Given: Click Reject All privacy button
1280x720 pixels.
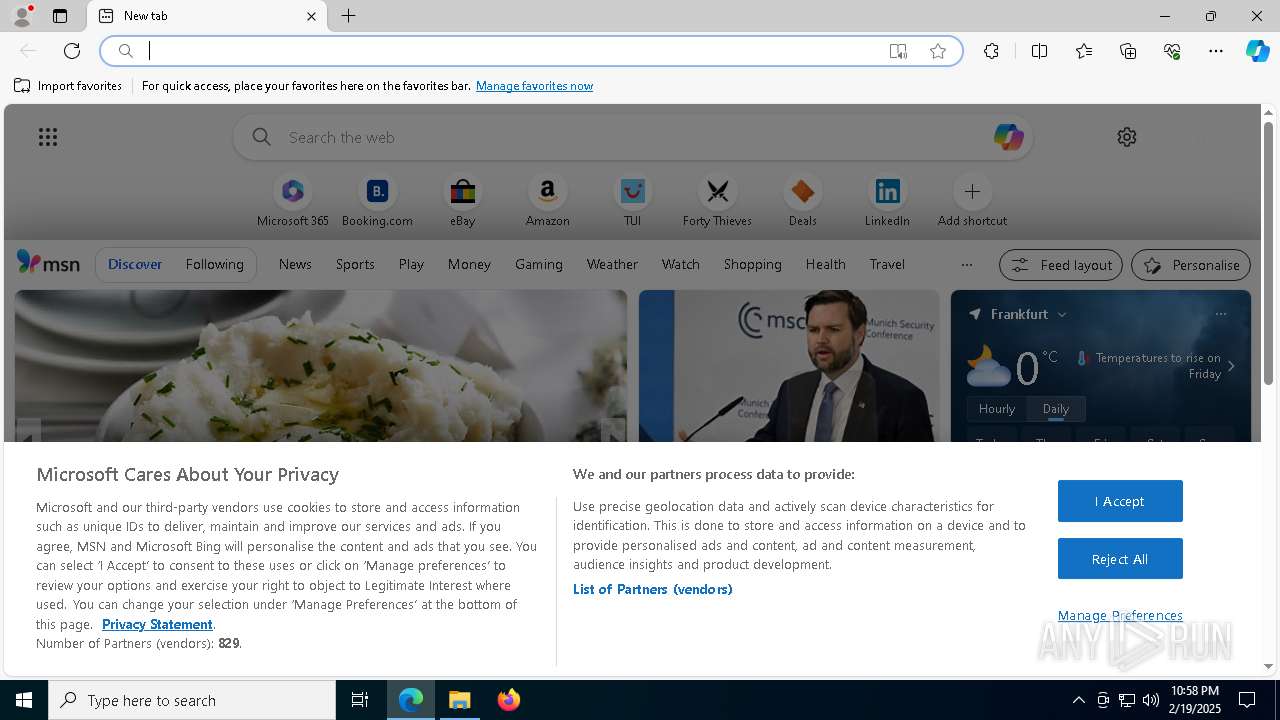Looking at the screenshot, I should click(x=1120, y=559).
